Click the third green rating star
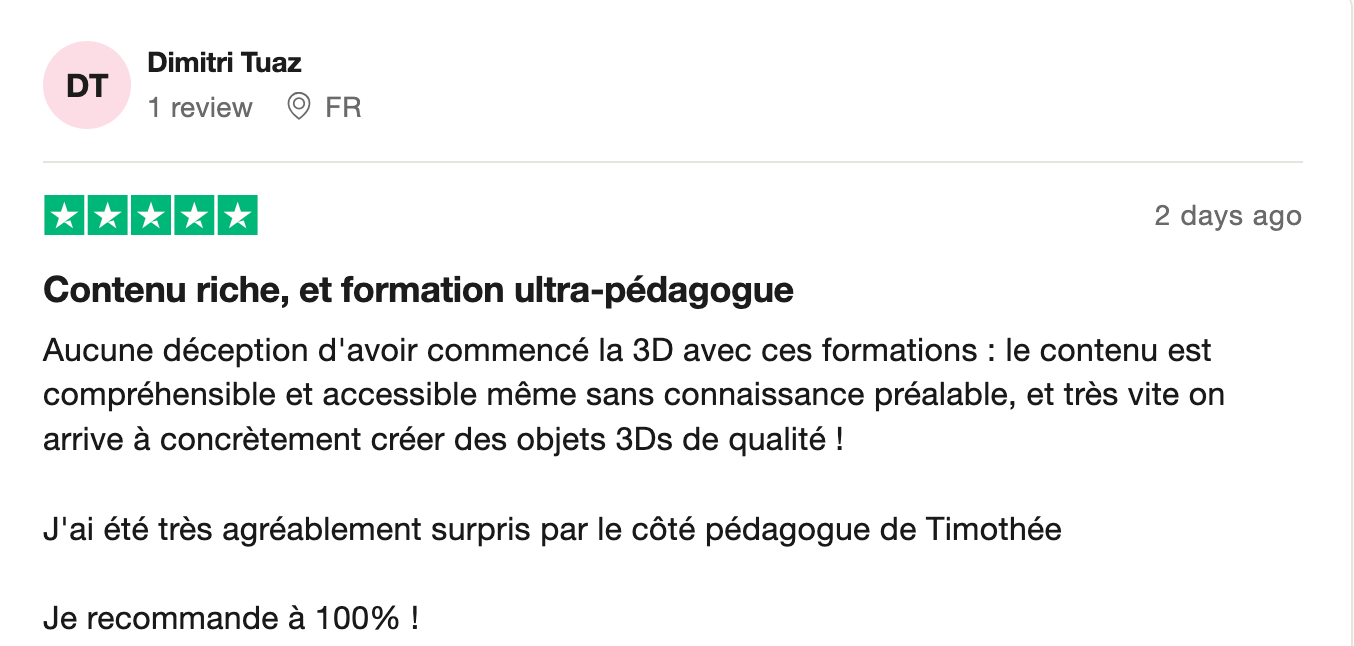The height and width of the screenshot is (646, 1354). (151, 216)
